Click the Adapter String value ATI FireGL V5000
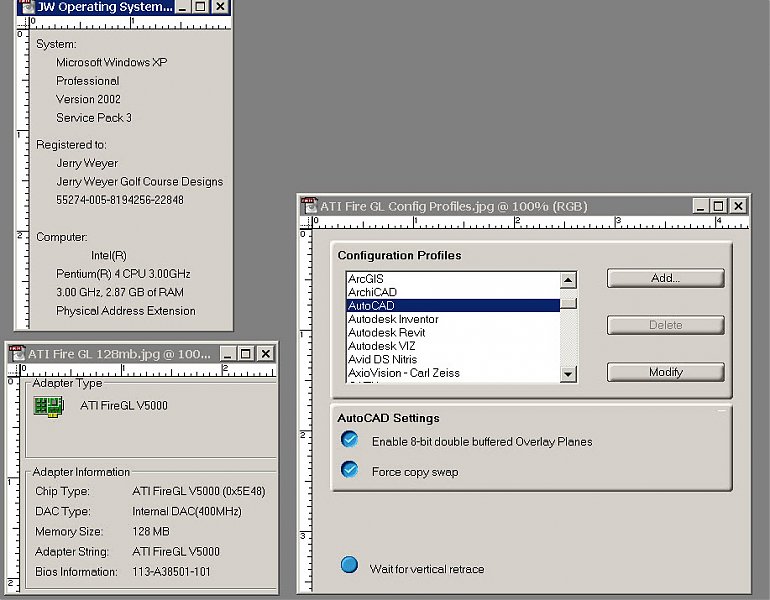 point(176,552)
